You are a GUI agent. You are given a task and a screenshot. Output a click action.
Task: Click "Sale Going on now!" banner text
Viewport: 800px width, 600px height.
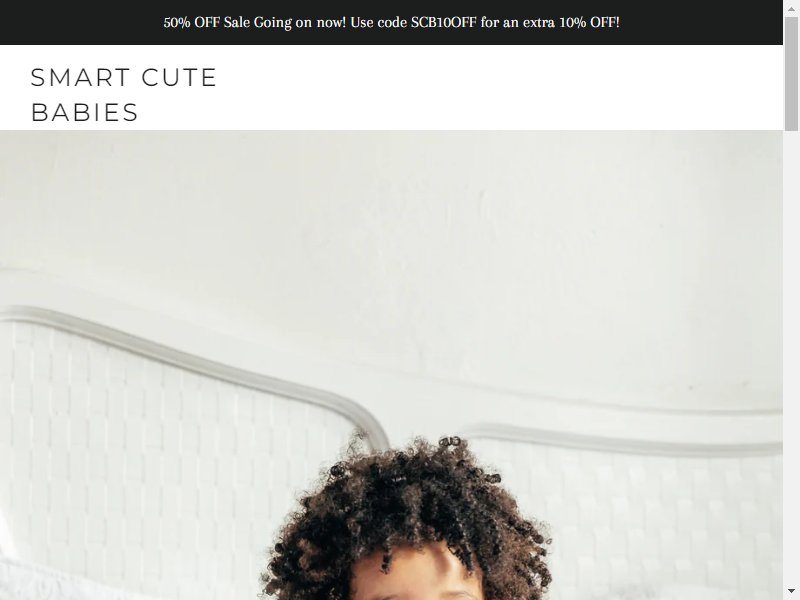point(285,22)
